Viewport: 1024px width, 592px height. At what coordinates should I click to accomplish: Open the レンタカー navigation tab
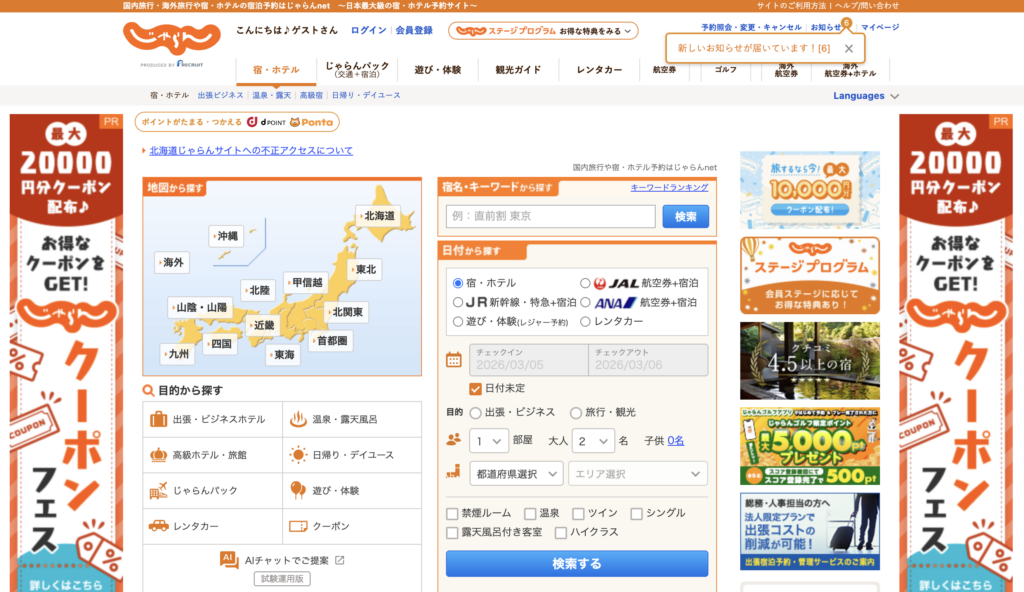(599, 70)
